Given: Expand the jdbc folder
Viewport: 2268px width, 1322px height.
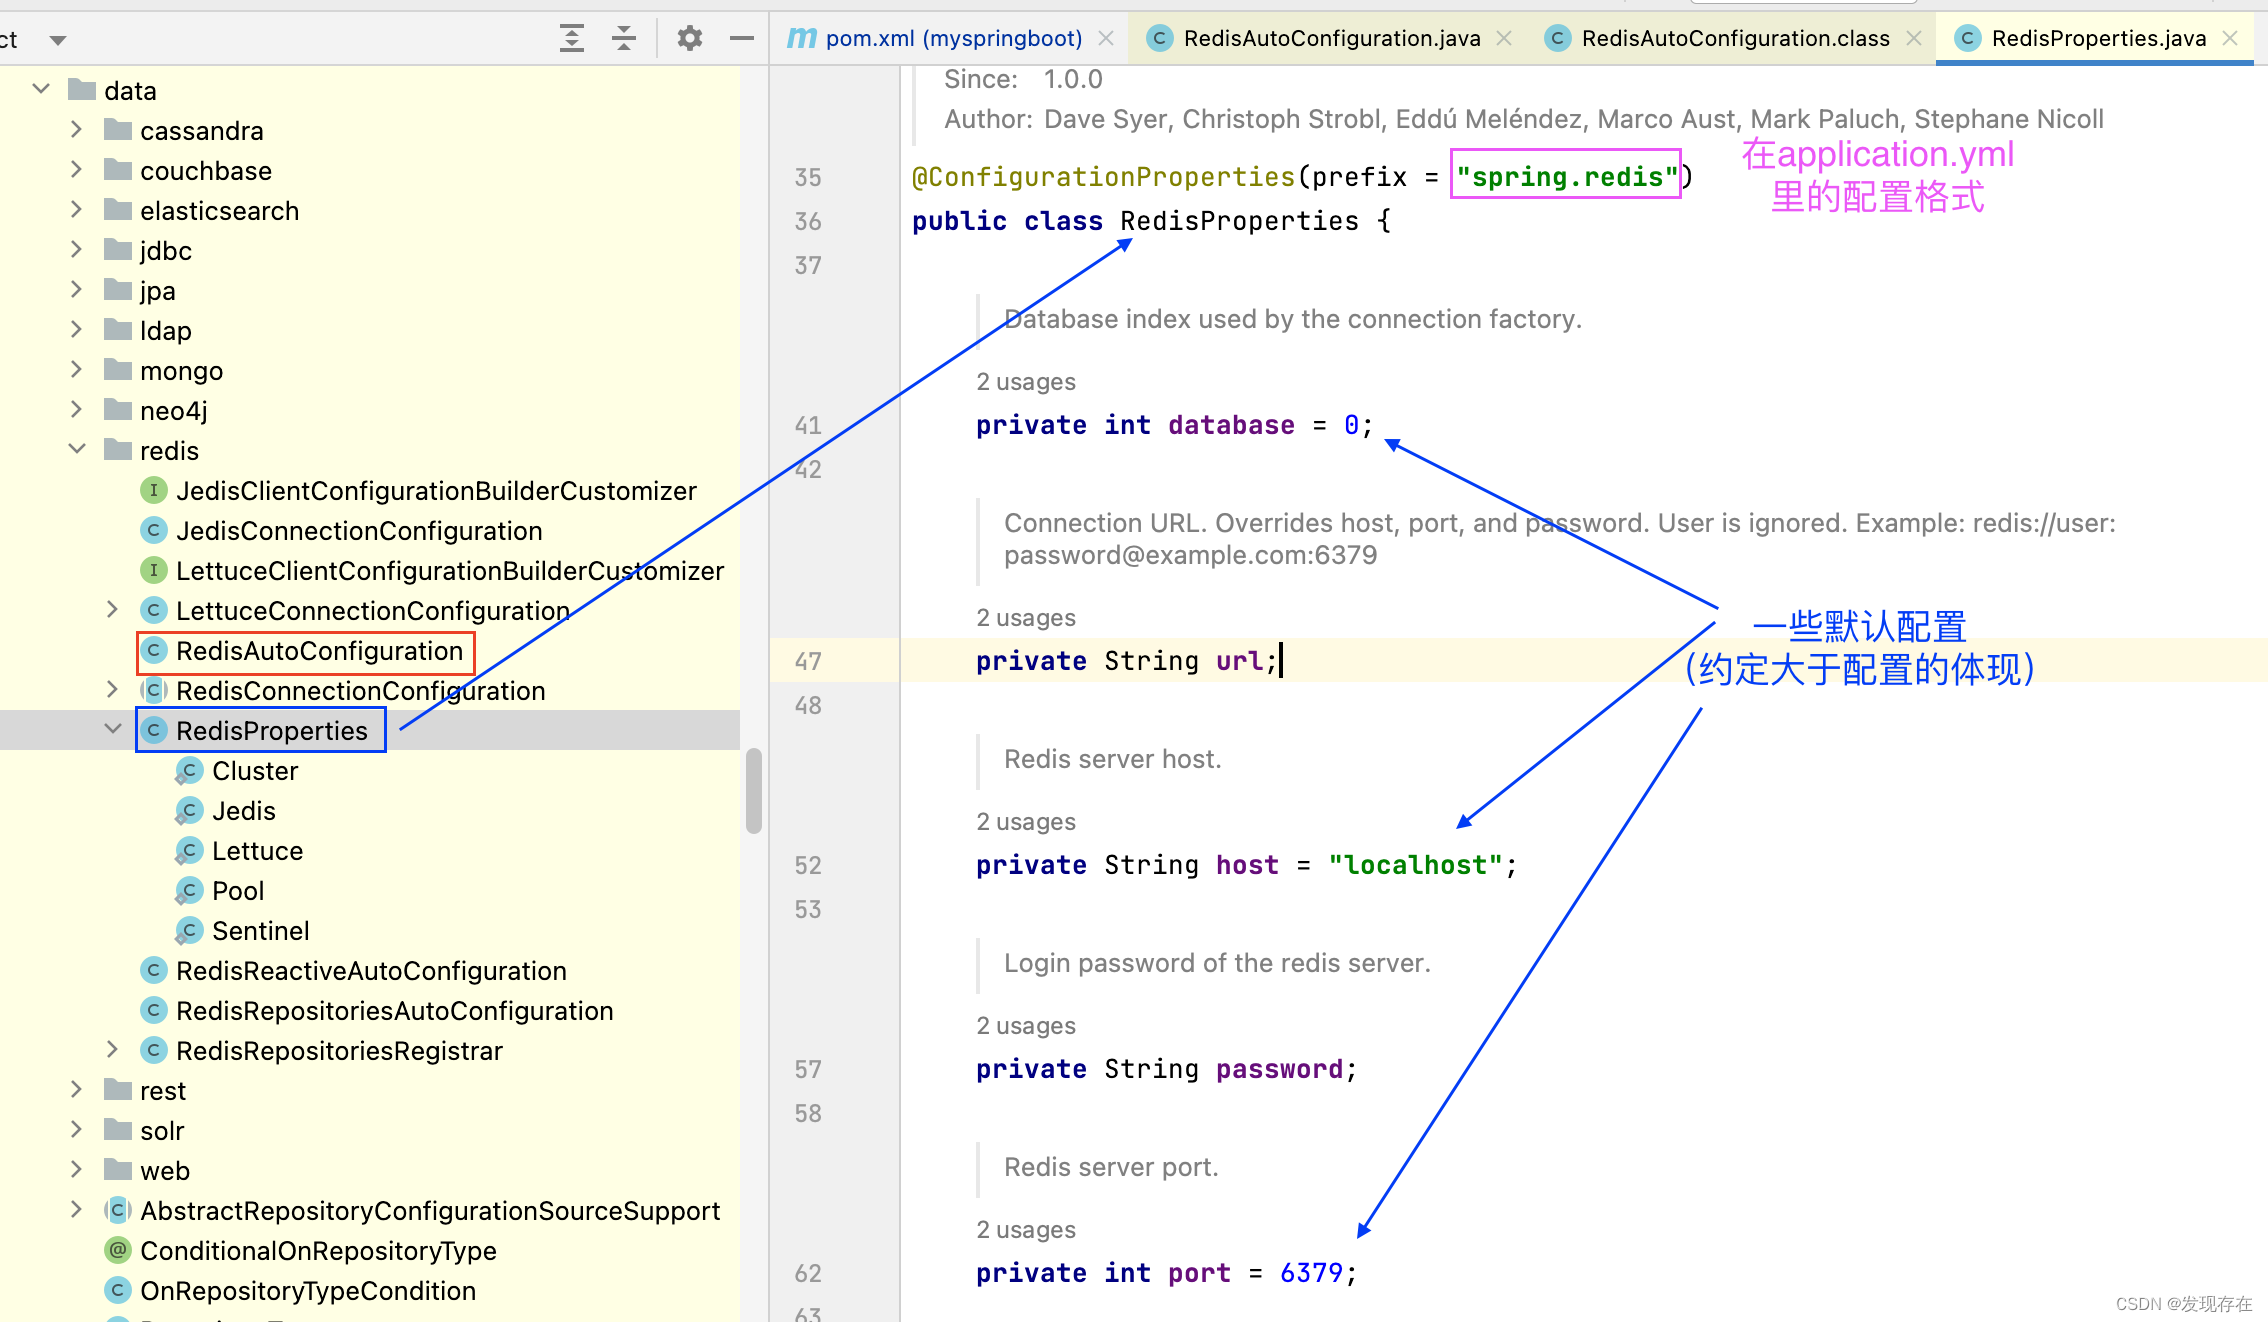Looking at the screenshot, I should point(77,249).
